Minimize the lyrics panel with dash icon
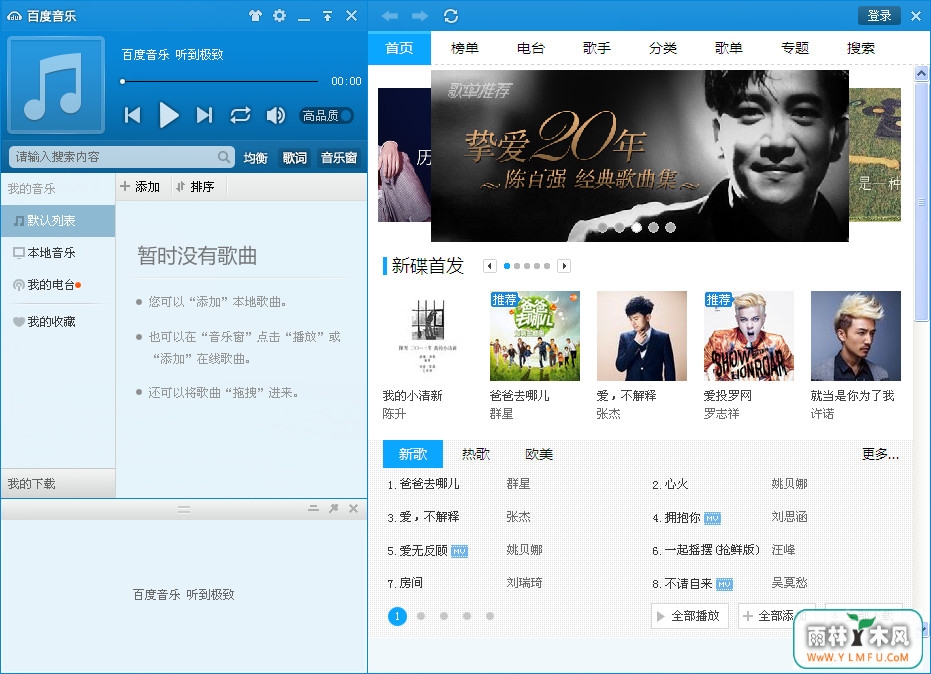This screenshot has height=674, width=931. tap(314, 509)
